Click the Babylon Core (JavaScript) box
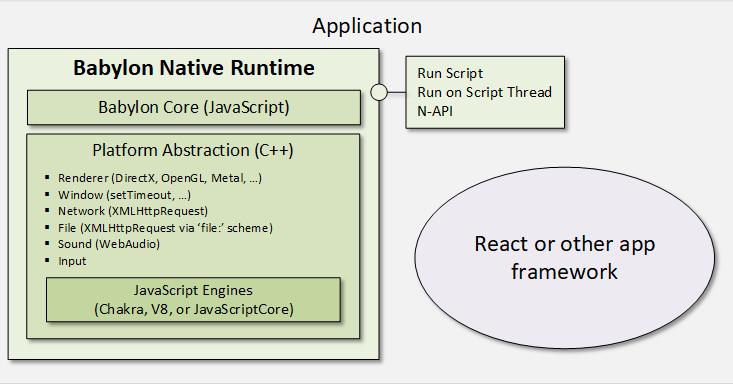 click(x=194, y=108)
